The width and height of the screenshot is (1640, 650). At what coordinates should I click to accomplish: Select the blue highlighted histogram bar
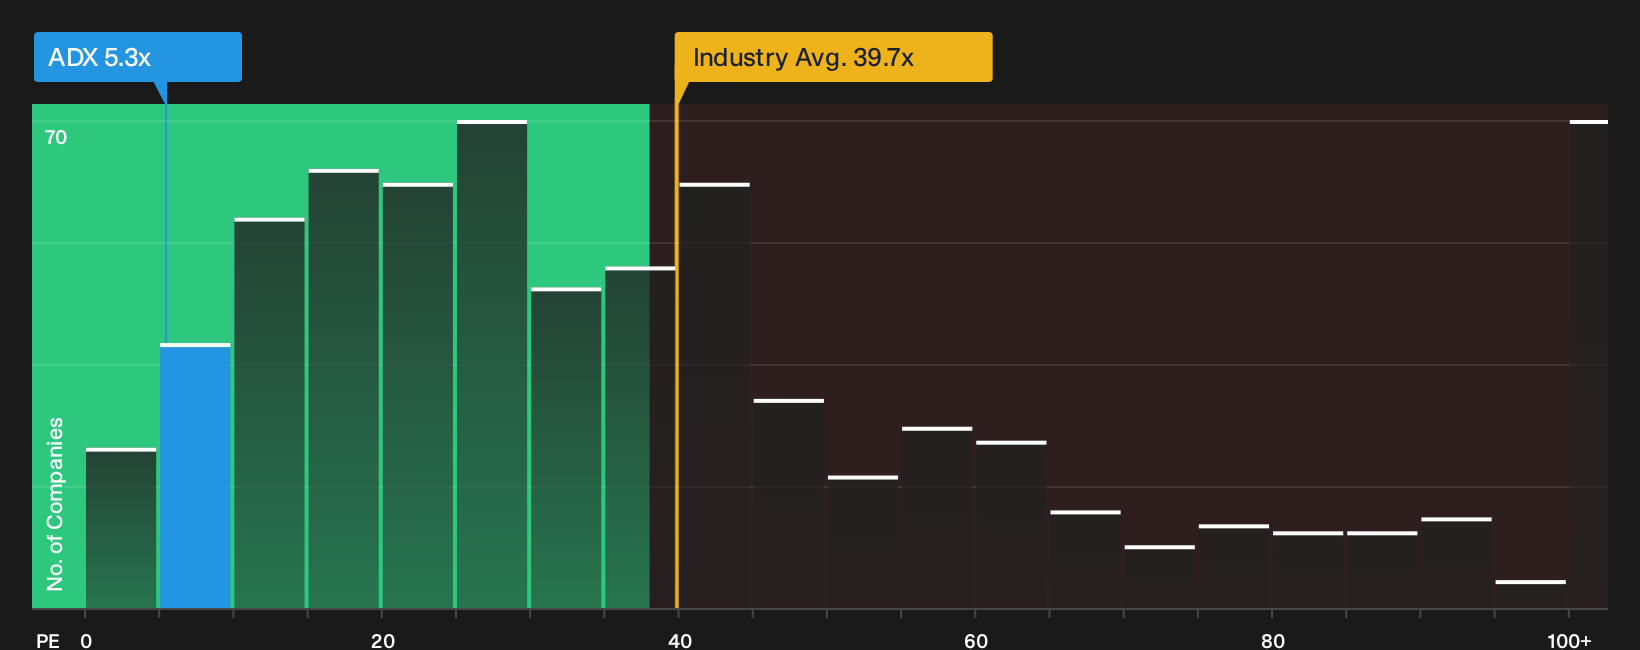click(x=195, y=476)
